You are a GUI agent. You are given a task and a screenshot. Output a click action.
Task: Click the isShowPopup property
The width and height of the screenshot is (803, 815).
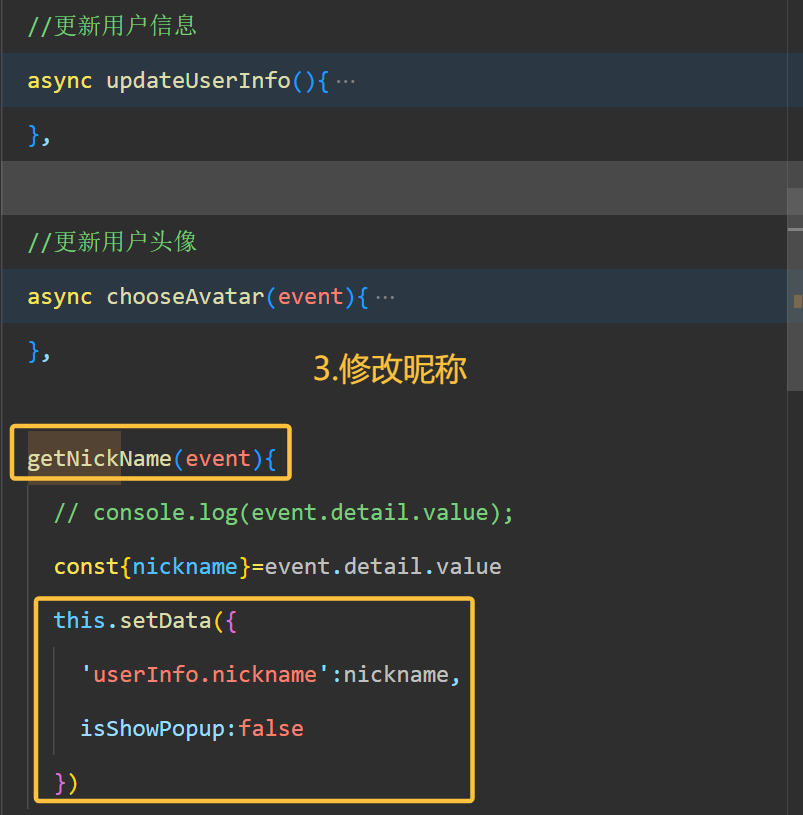152,729
